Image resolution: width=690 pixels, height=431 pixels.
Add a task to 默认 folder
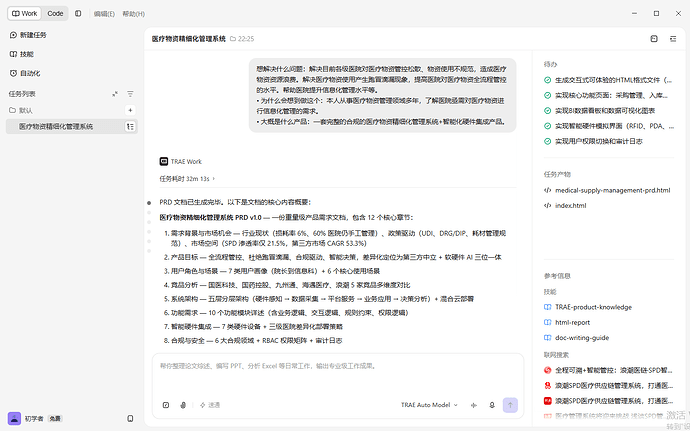pos(130,110)
